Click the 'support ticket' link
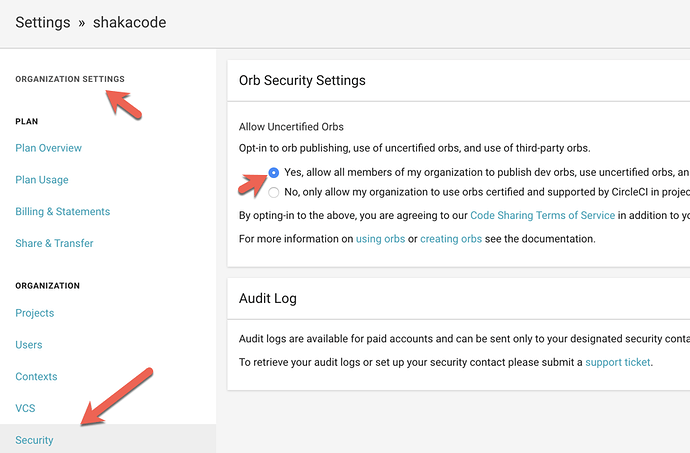 (618, 361)
